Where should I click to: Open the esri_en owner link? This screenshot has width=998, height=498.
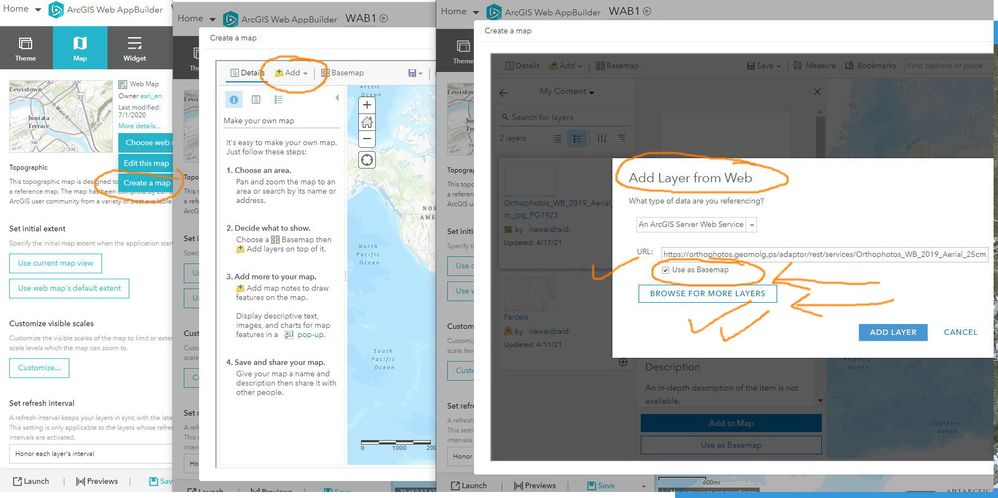pos(151,96)
